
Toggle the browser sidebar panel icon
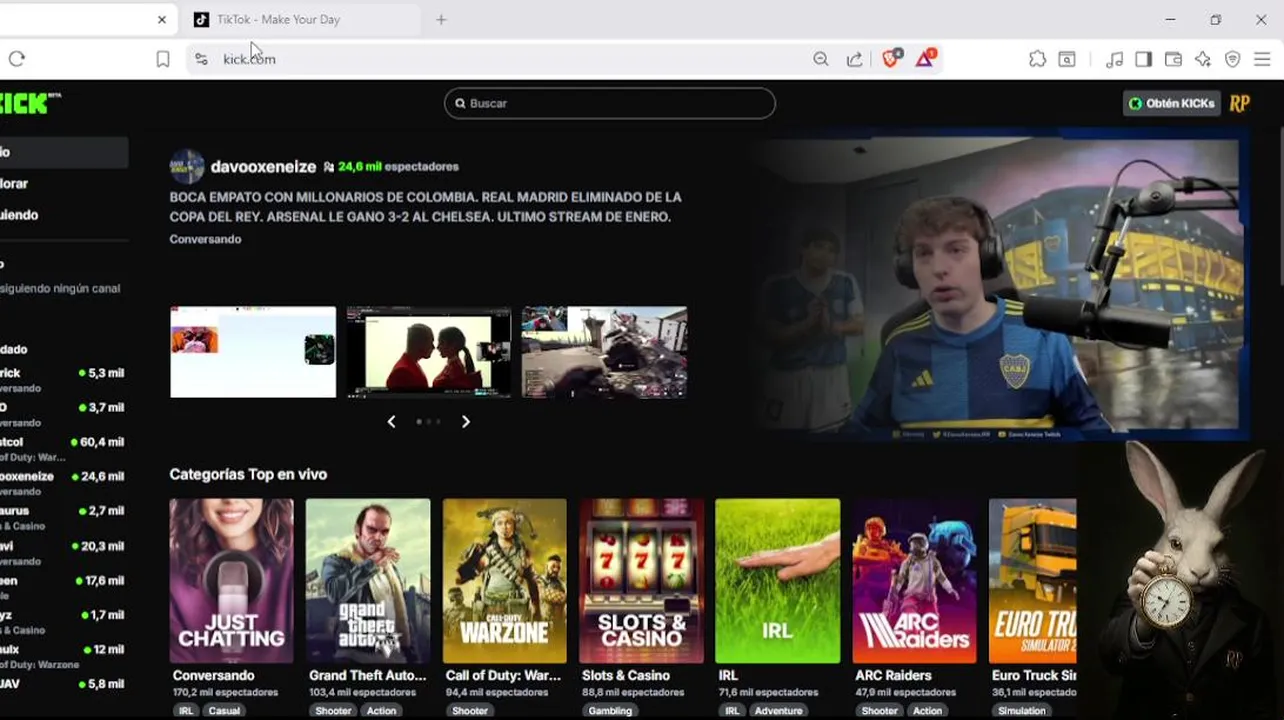click(1143, 59)
